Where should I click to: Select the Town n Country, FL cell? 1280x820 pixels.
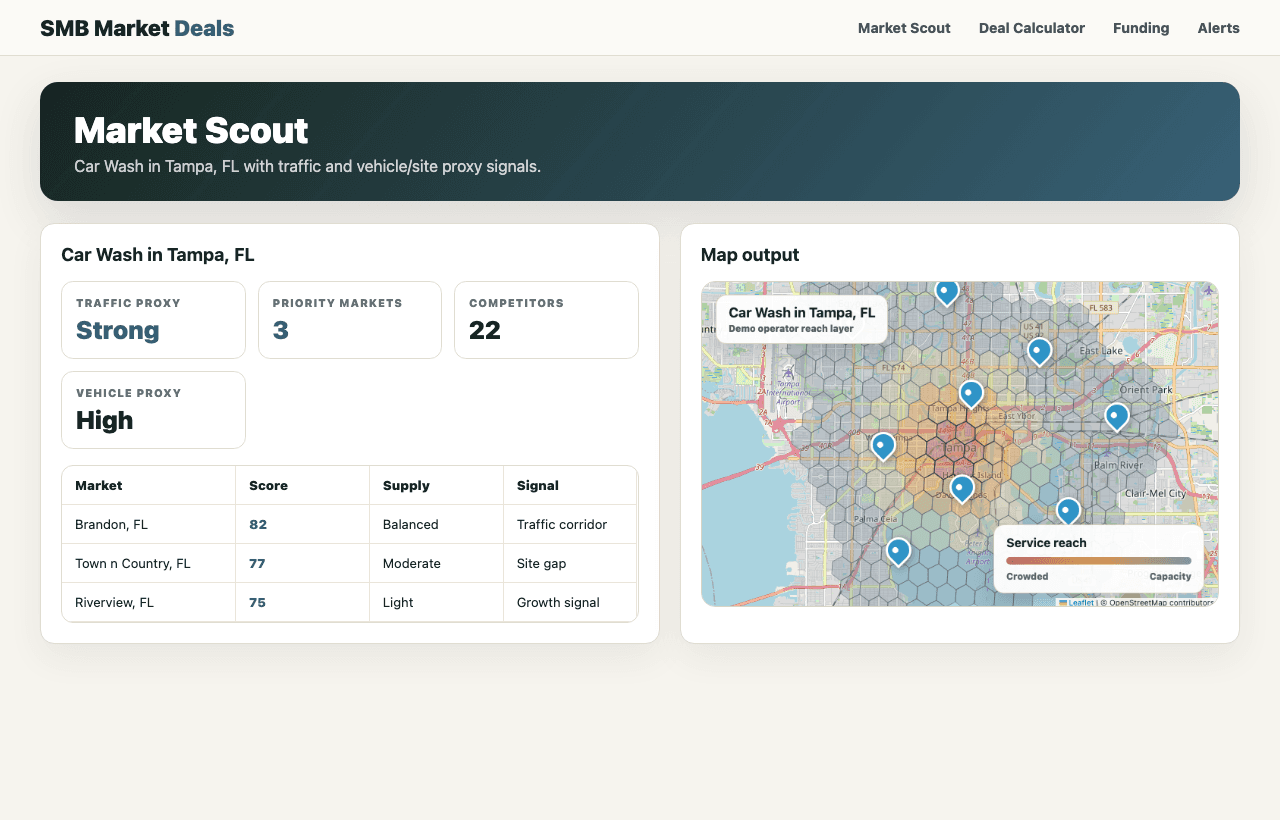pos(149,563)
